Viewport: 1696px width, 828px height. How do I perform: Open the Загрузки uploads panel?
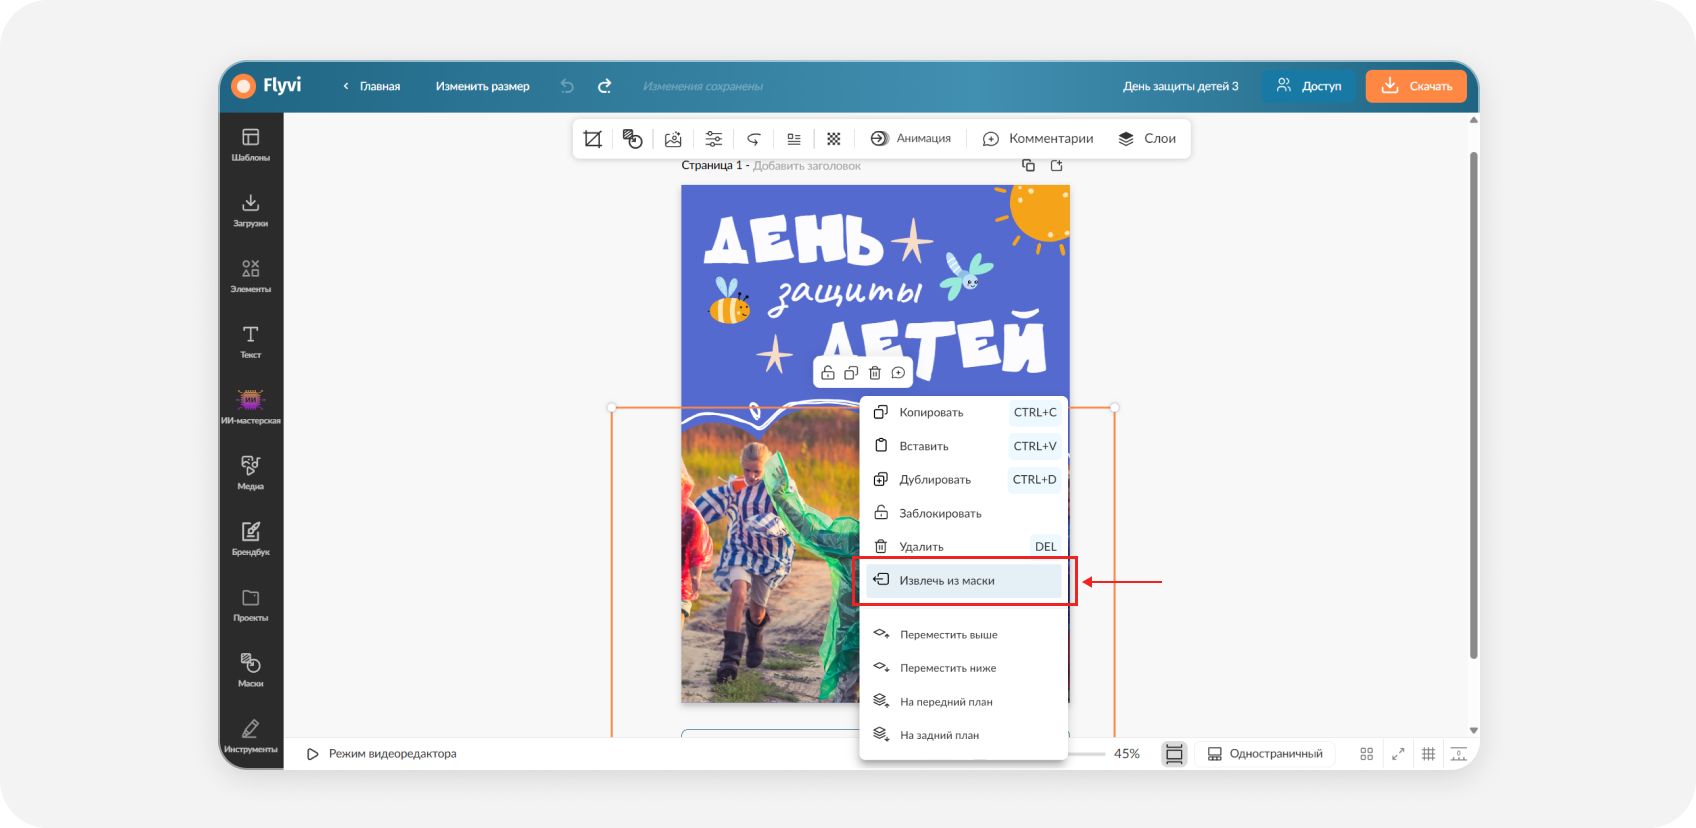tap(251, 210)
